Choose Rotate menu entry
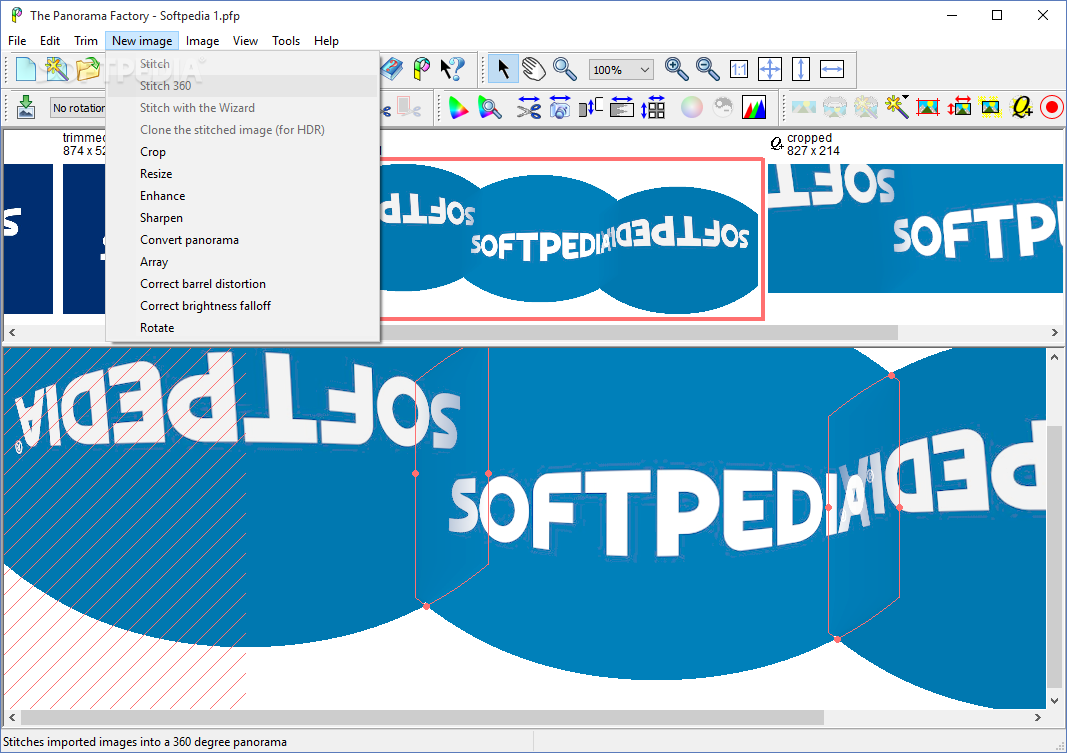Viewport: 1067px width, 753px height. 242,328
